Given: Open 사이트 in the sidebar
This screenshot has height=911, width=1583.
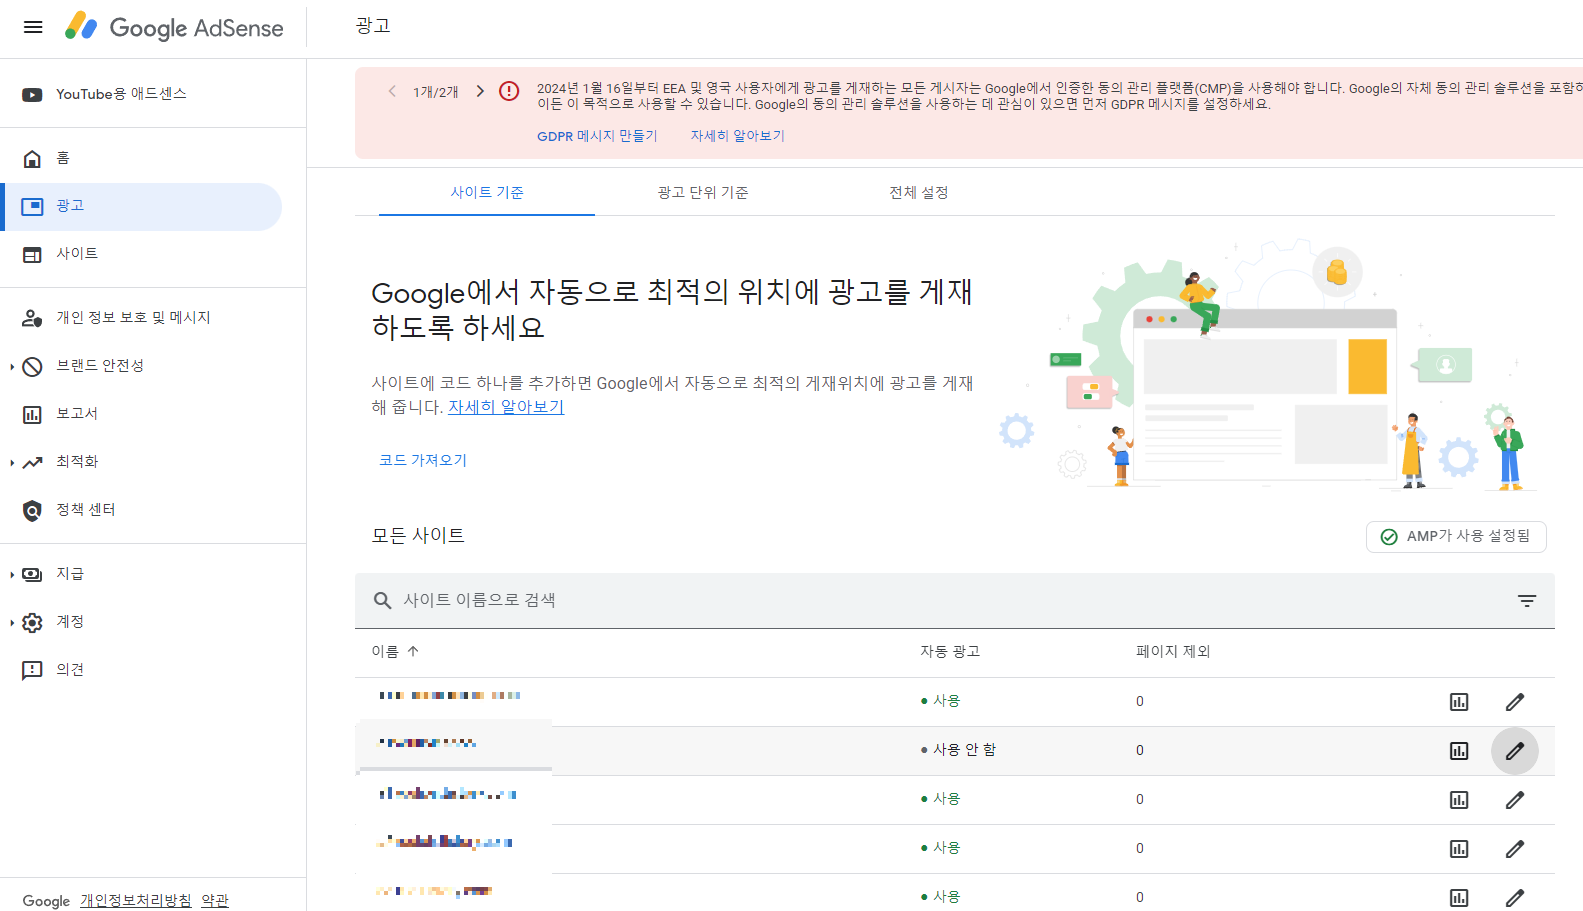Looking at the screenshot, I should [141, 254].
